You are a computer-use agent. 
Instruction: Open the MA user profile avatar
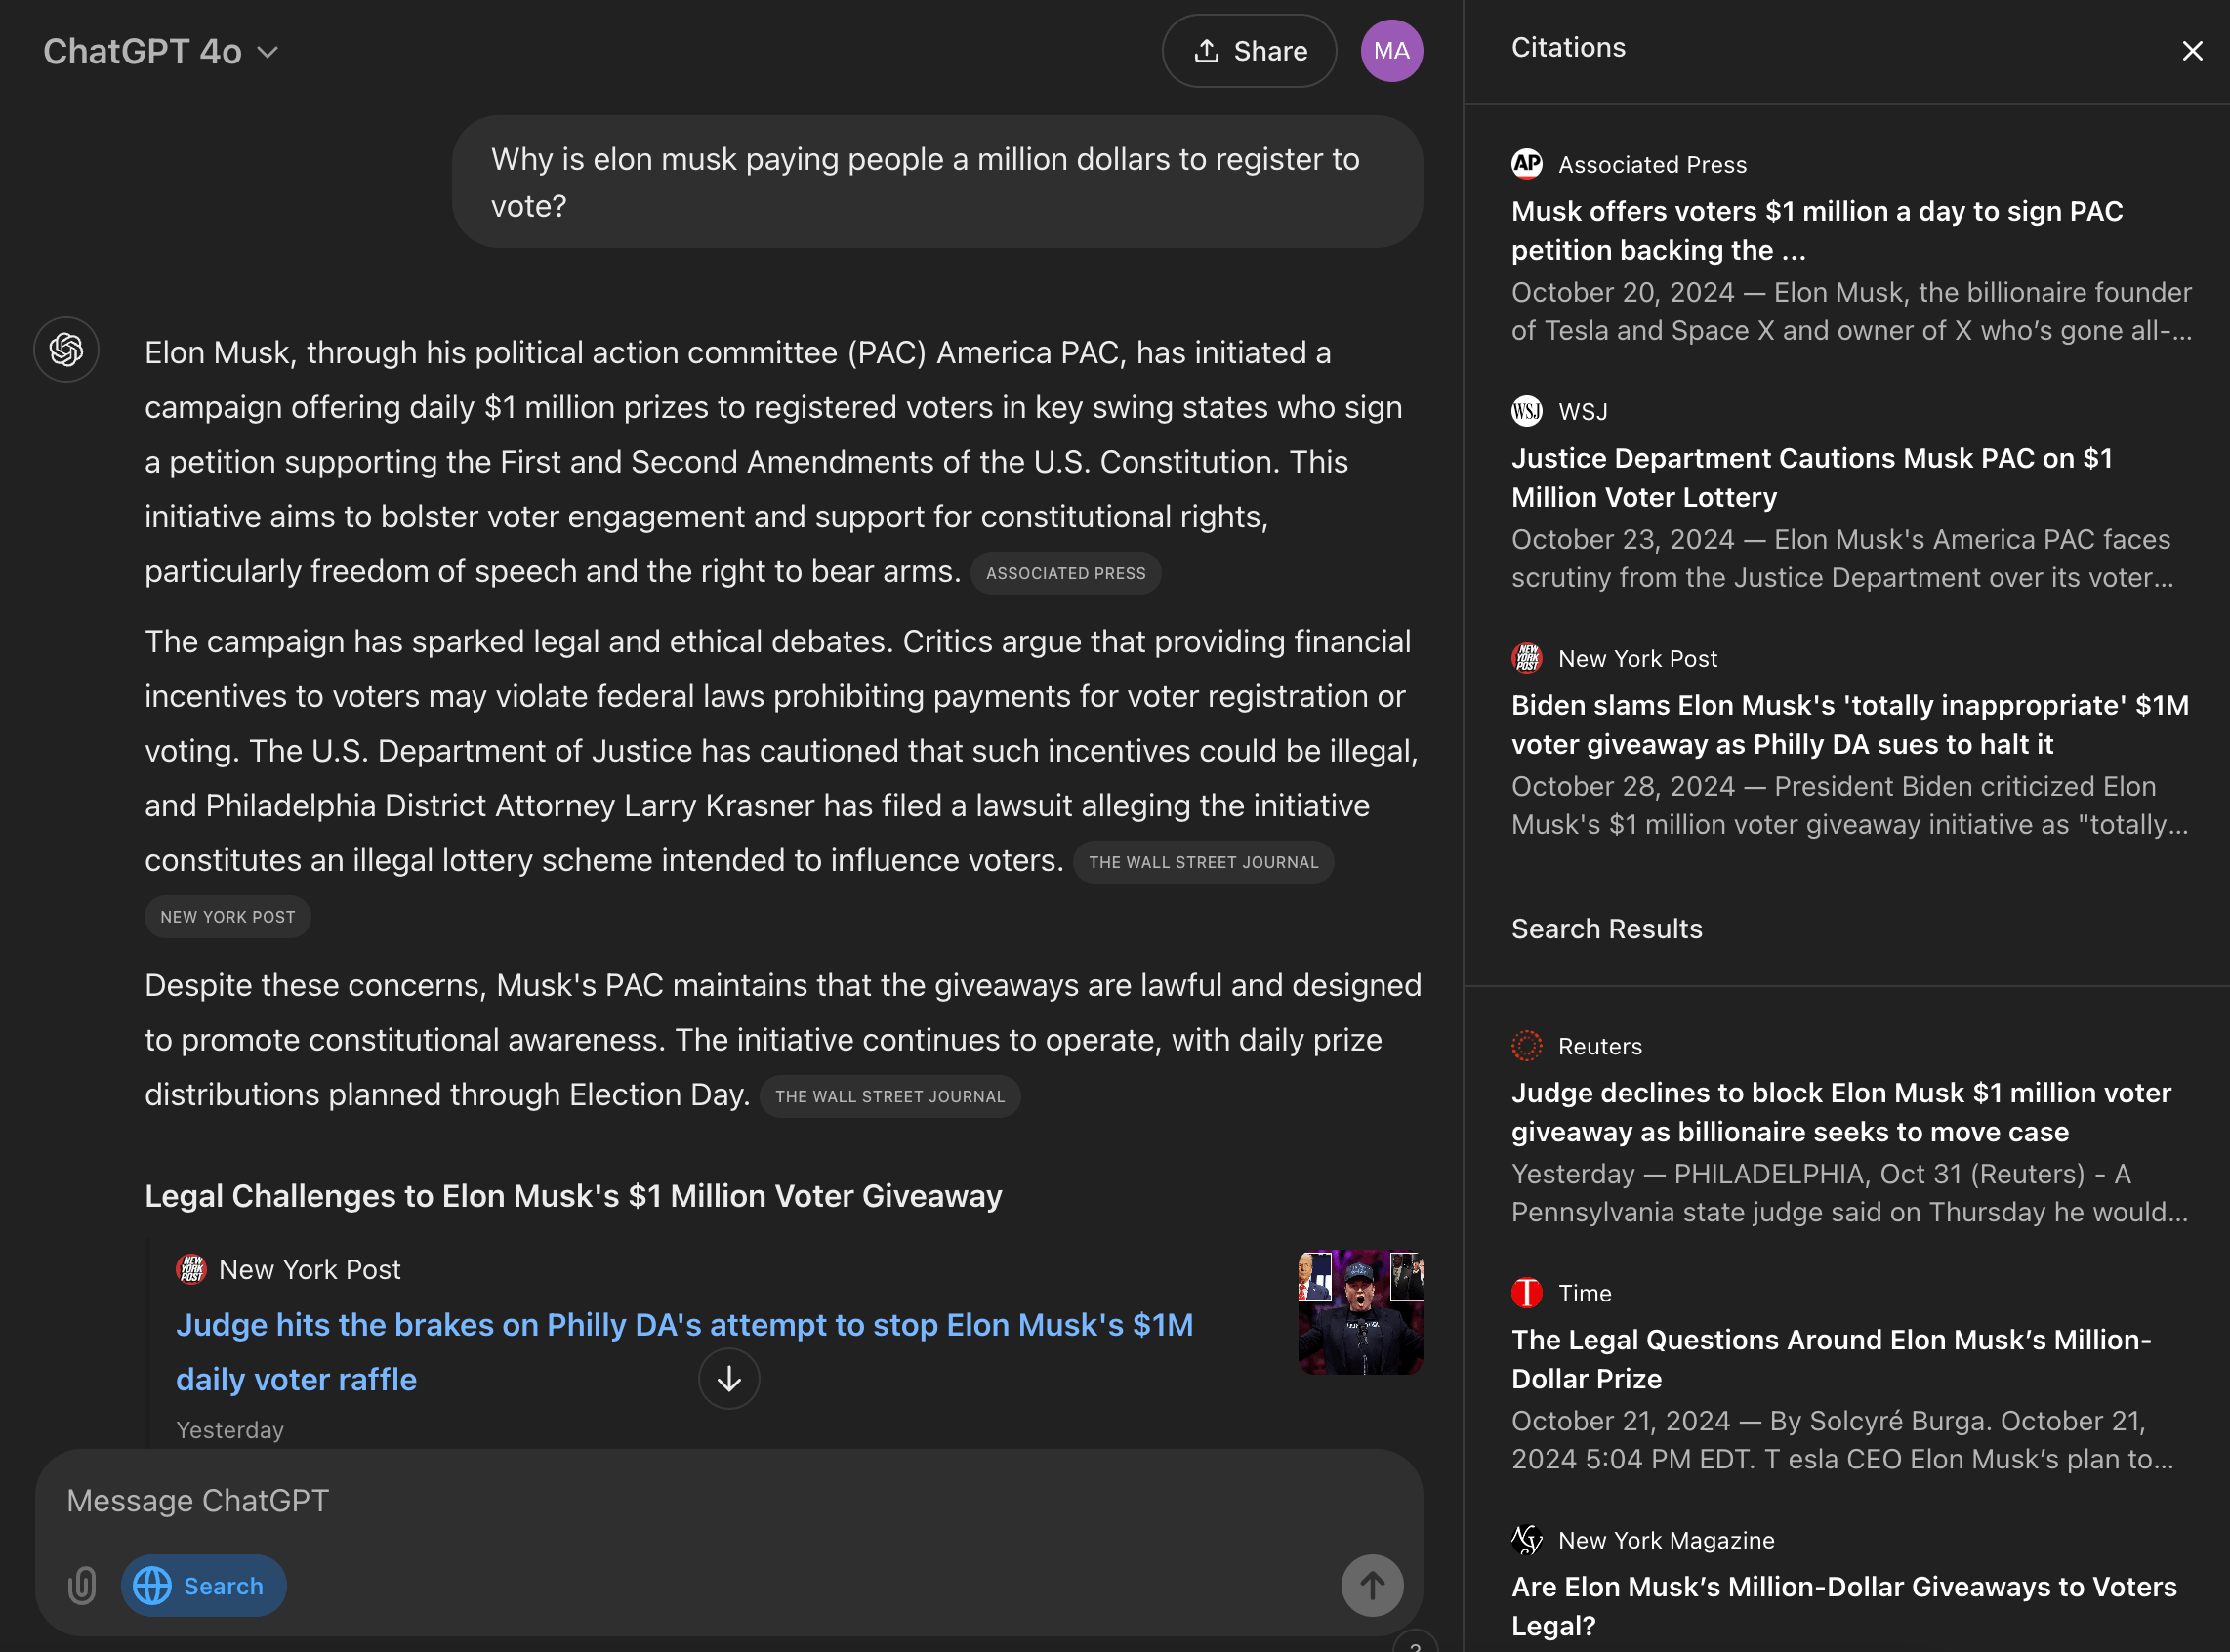pos(1391,51)
